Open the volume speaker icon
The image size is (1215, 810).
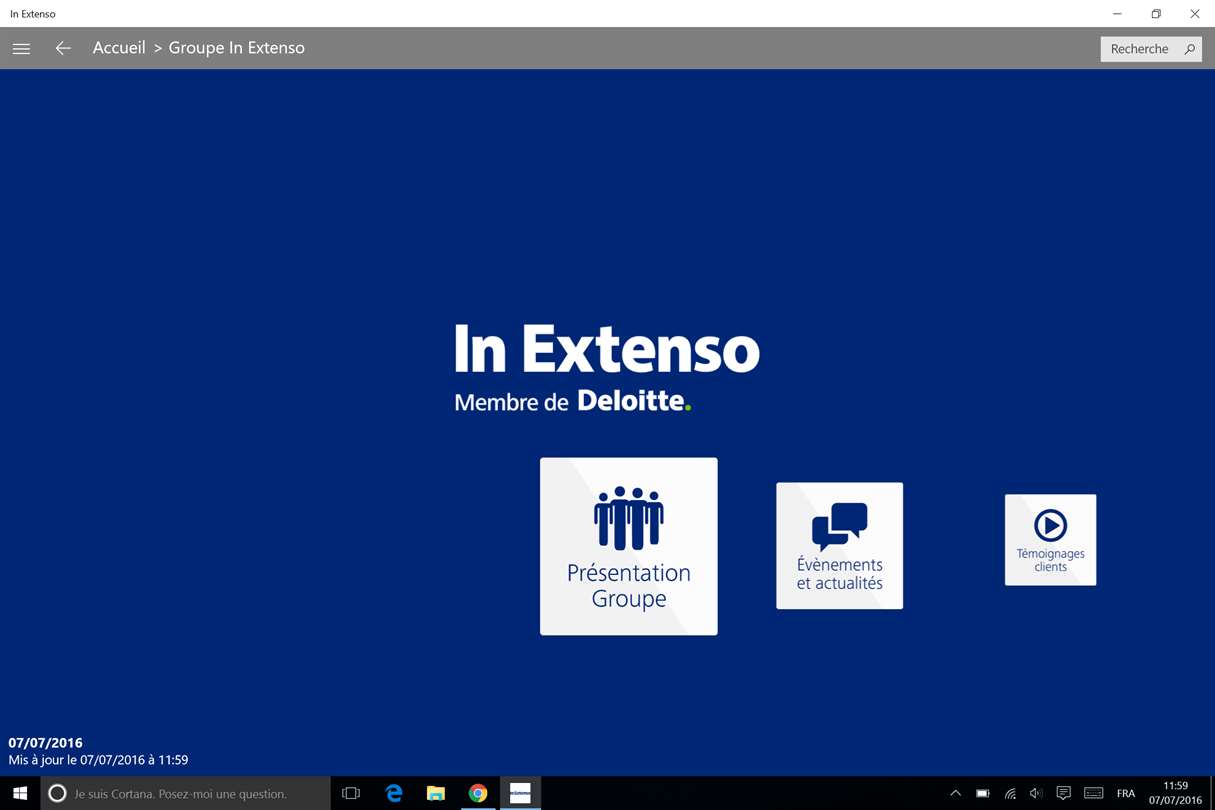(x=1036, y=793)
